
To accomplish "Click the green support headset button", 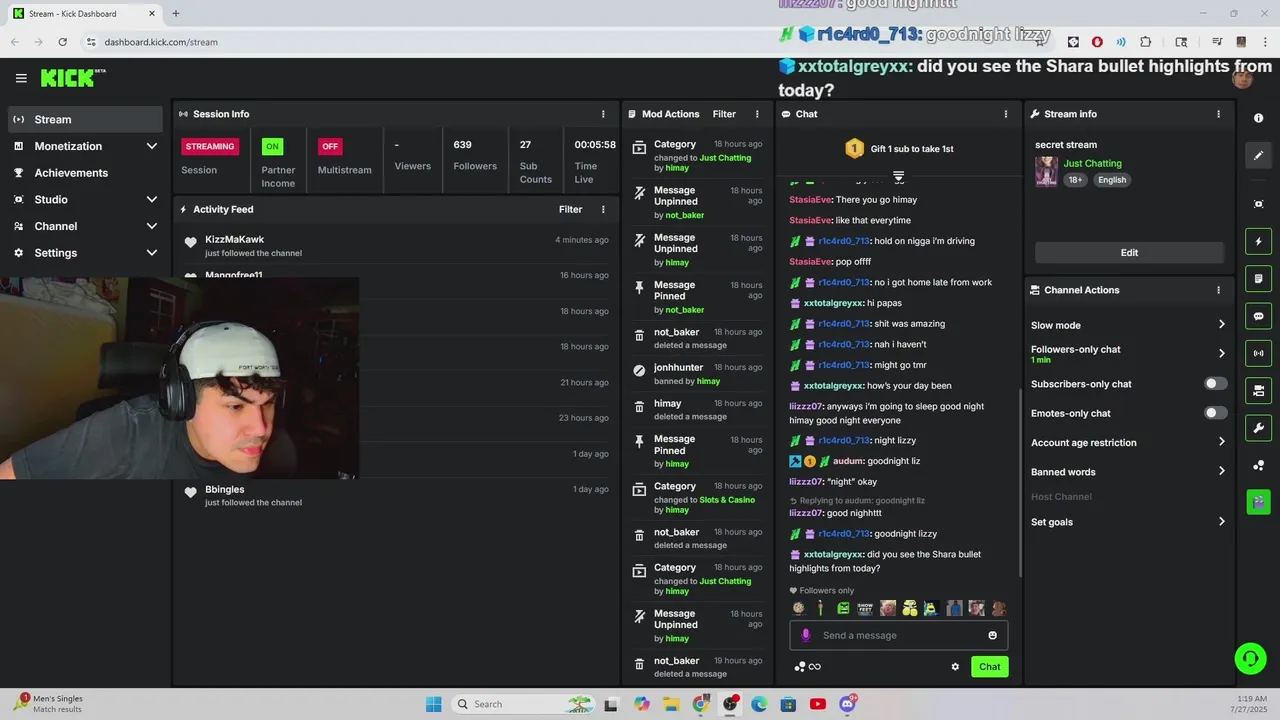I will (1250, 657).
